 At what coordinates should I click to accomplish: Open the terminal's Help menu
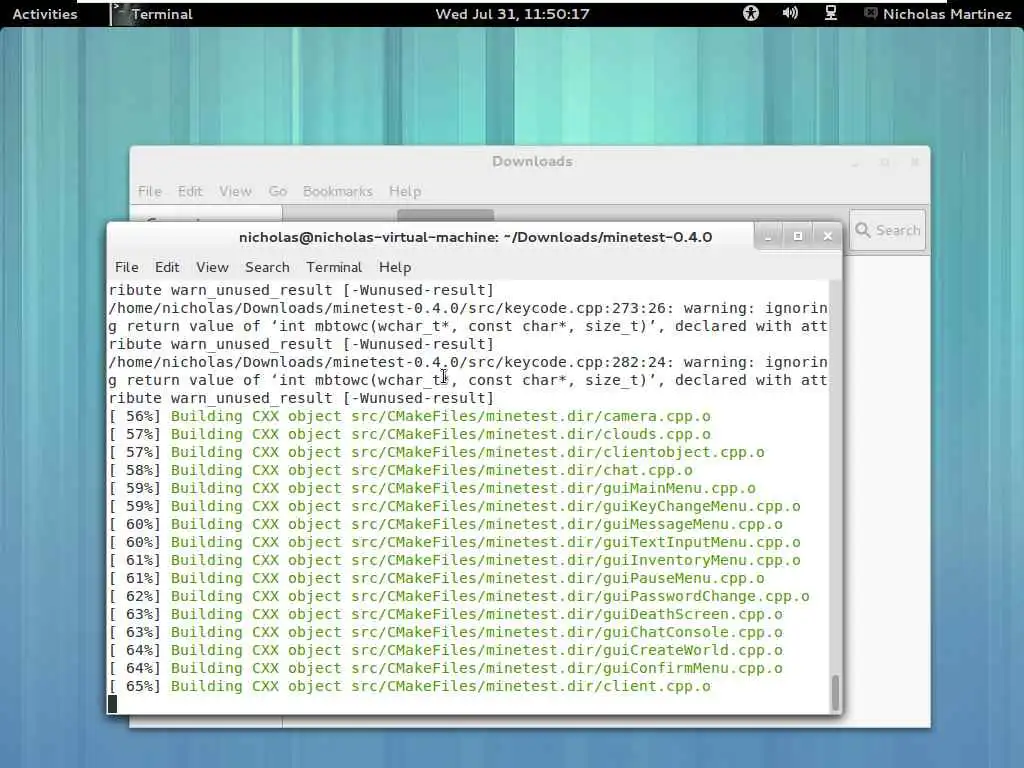pyautogui.click(x=395, y=267)
